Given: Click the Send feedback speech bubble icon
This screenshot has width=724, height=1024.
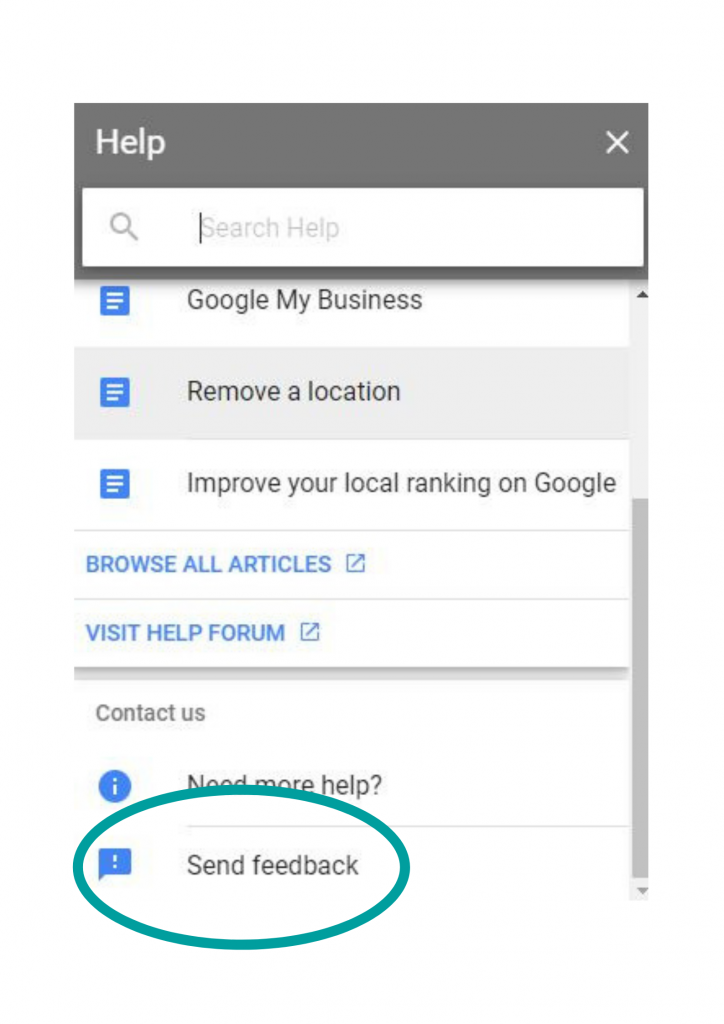Looking at the screenshot, I should pos(115,865).
